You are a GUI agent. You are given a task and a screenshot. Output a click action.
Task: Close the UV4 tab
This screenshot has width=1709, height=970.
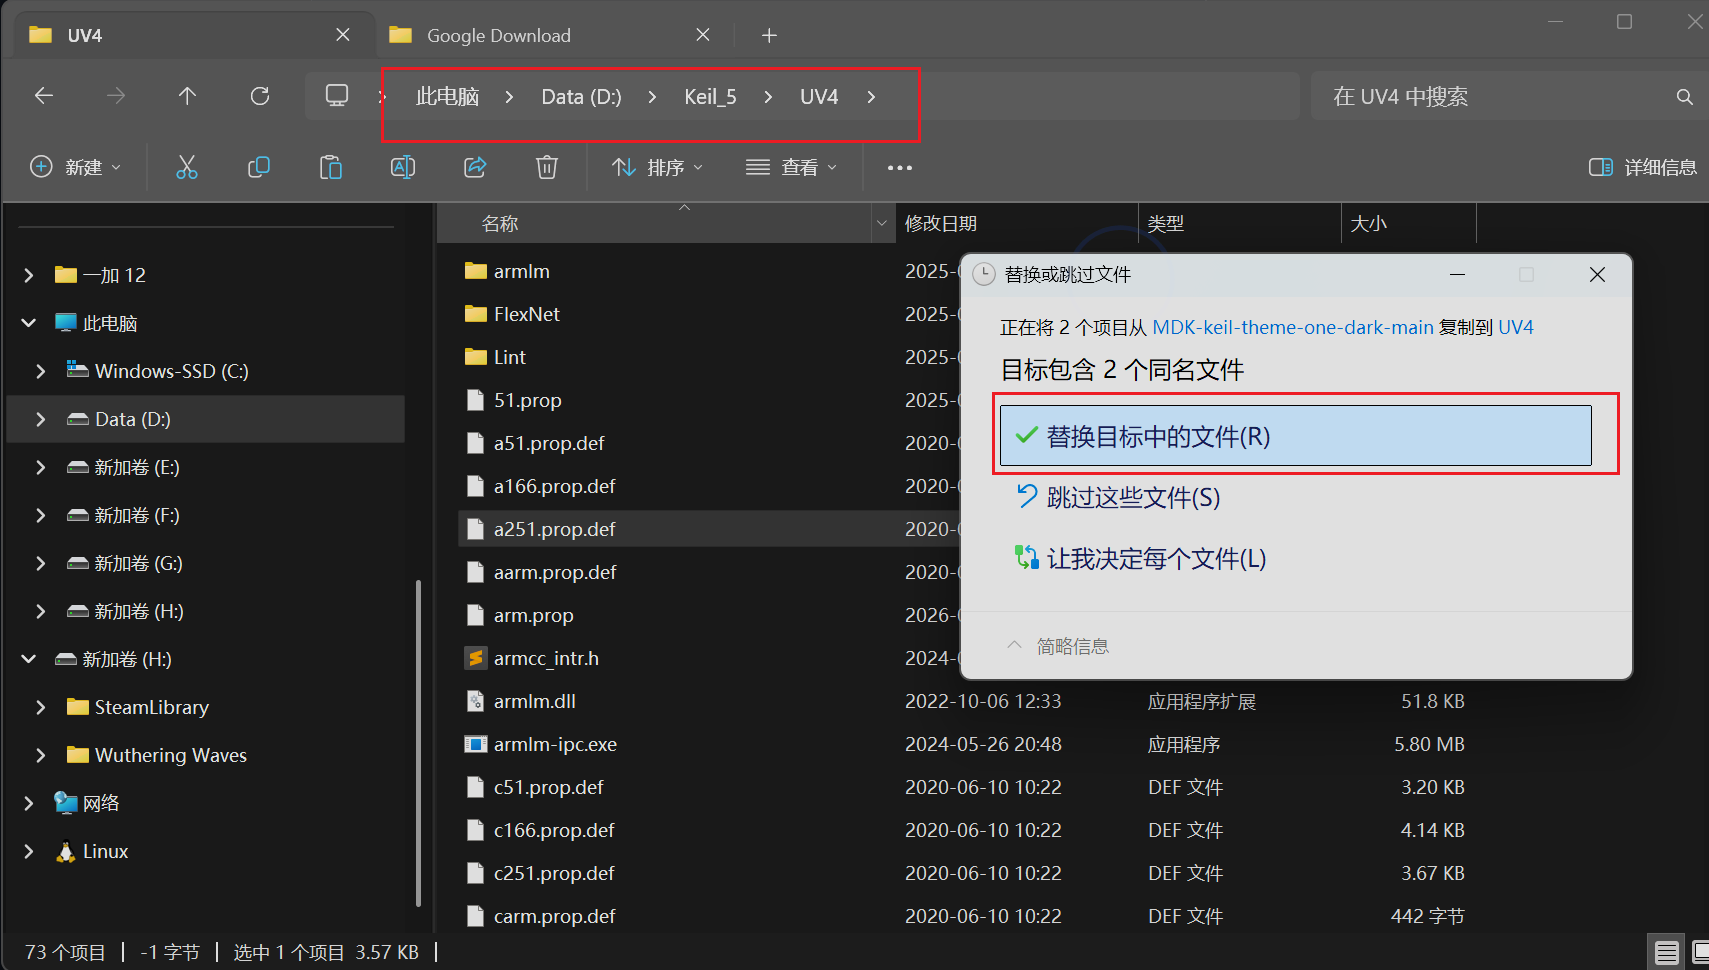coord(343,35)
